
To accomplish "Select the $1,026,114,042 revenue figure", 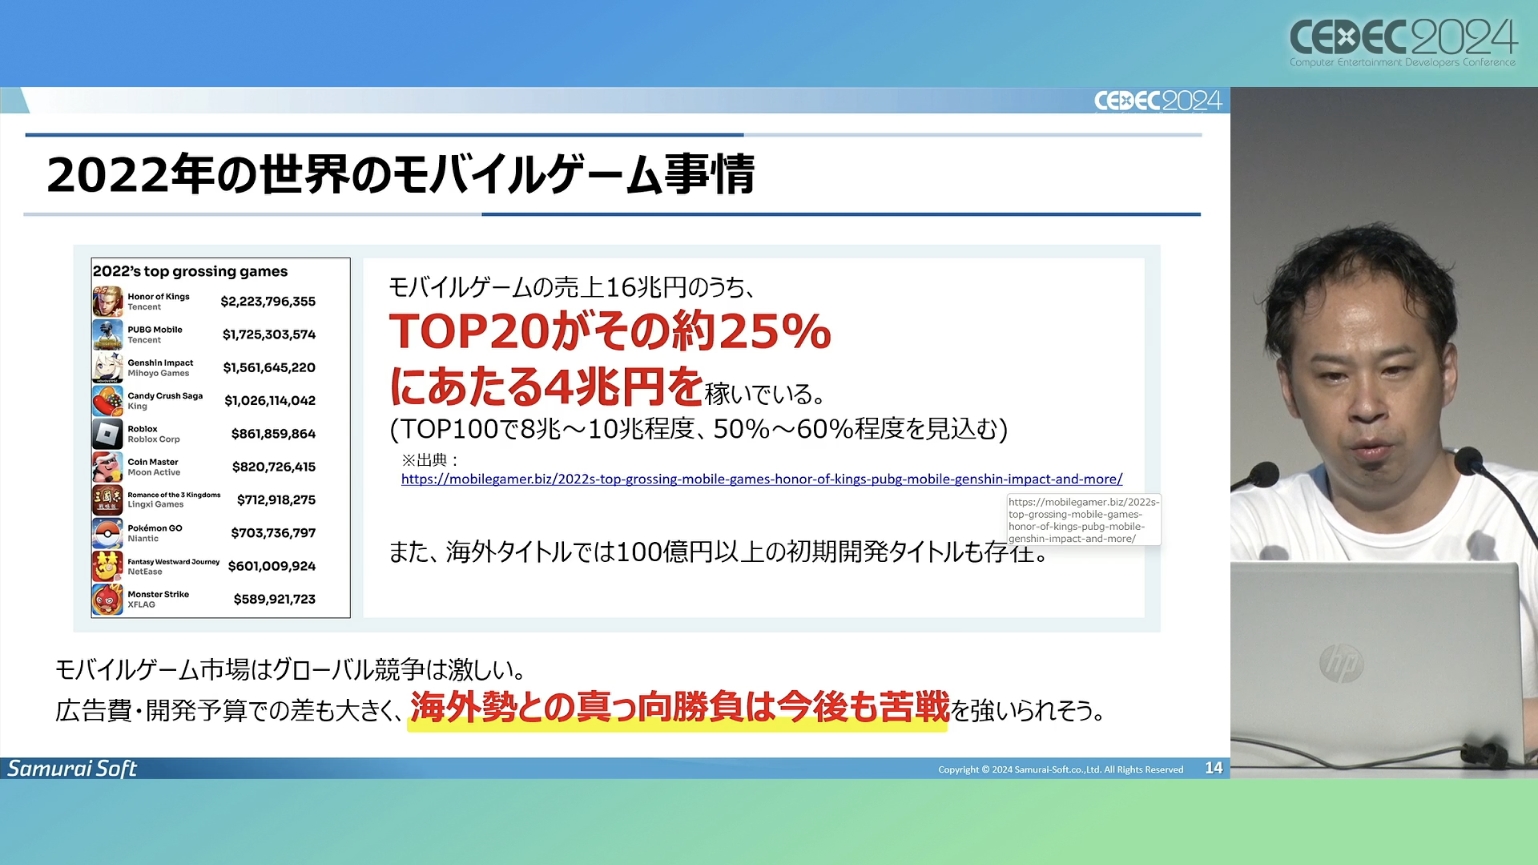I will [x=270, y=400].
